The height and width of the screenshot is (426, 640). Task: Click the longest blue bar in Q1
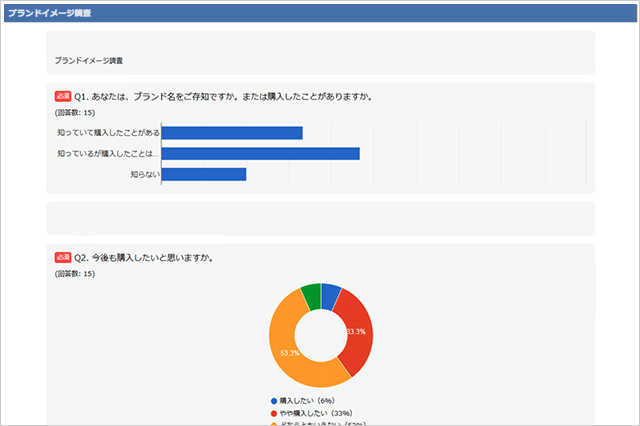[x=260, y=154]
